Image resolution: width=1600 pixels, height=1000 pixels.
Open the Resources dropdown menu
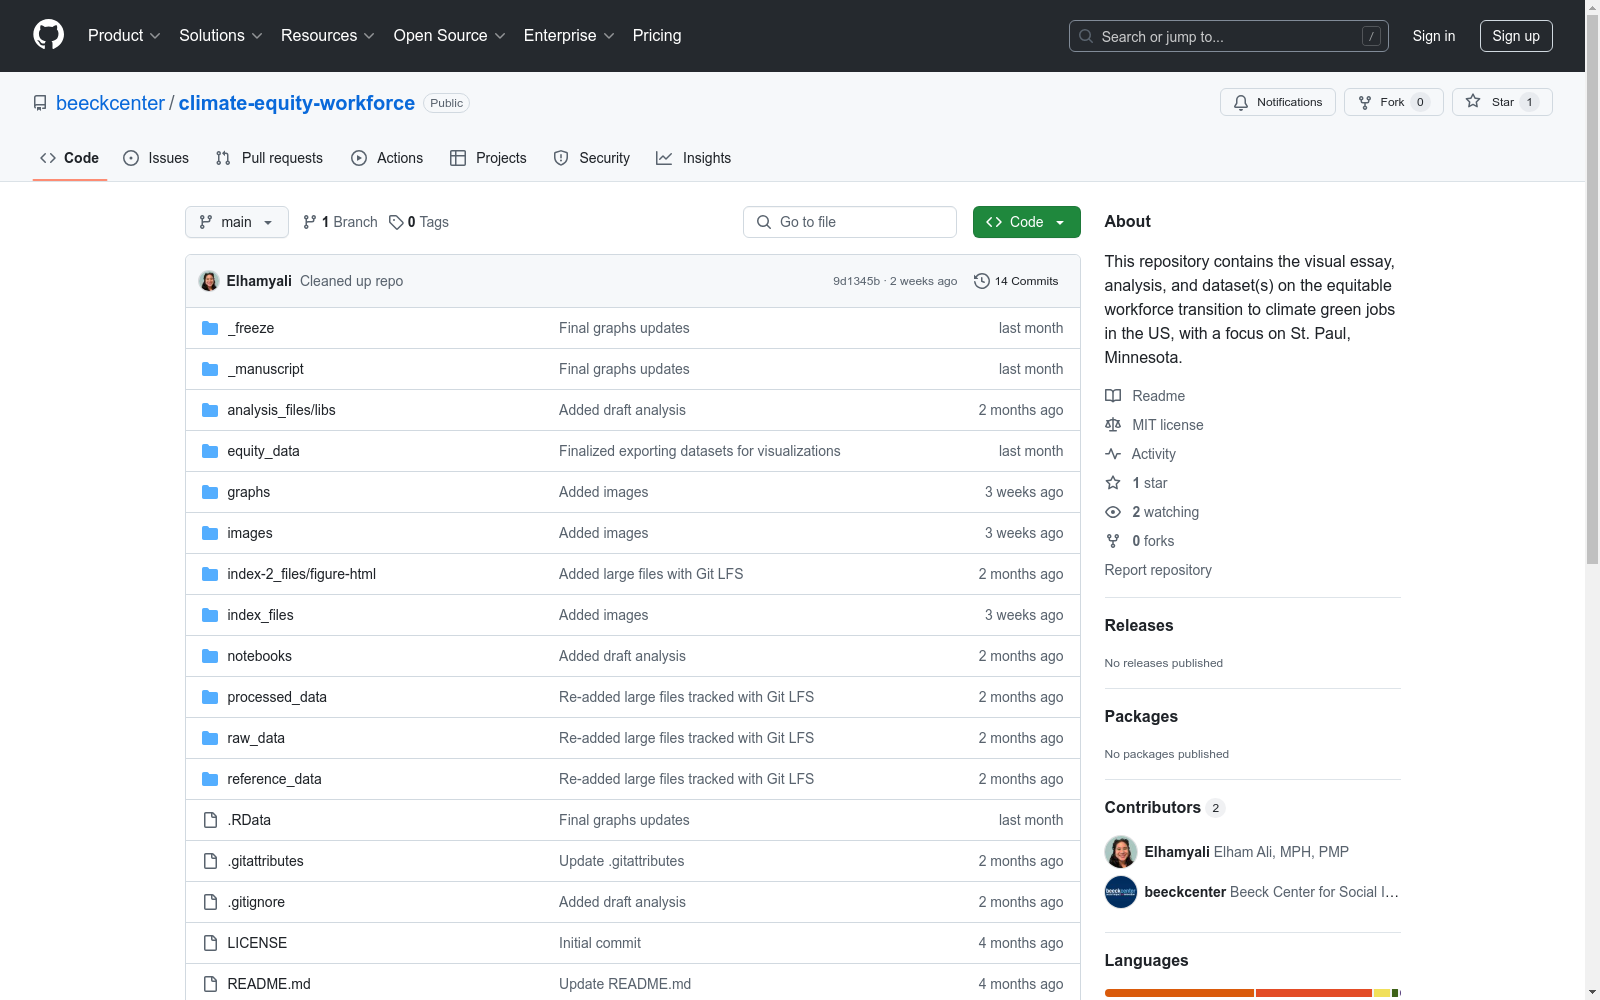click(328, 35)
